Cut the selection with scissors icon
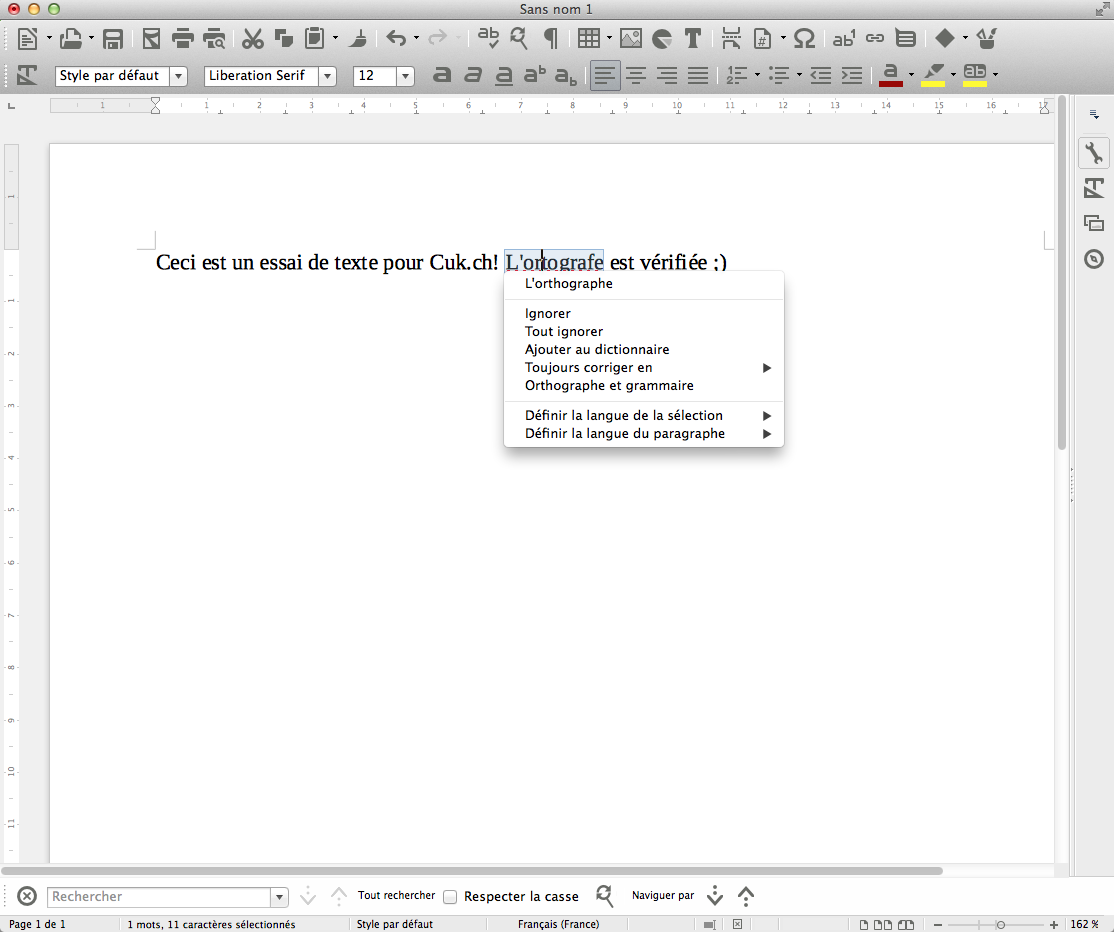 252,38
